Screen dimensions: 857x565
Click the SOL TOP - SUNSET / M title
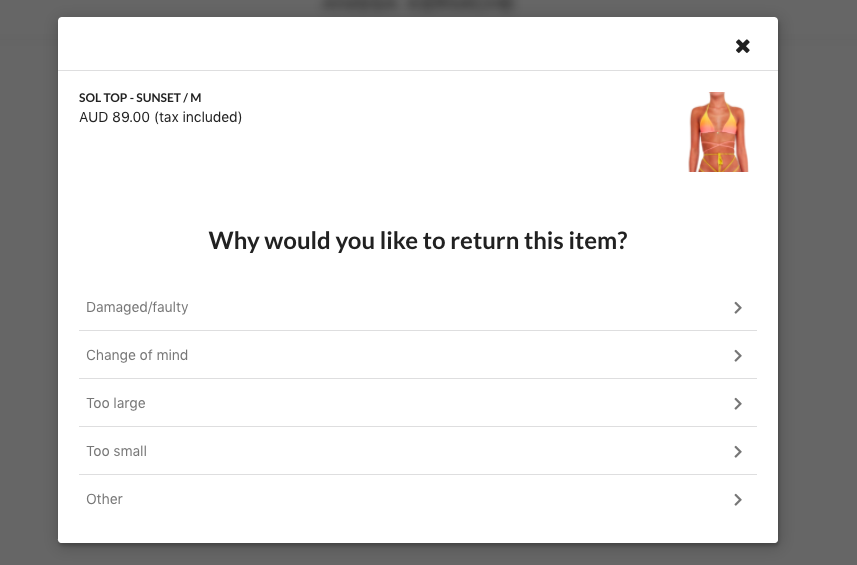140,98
